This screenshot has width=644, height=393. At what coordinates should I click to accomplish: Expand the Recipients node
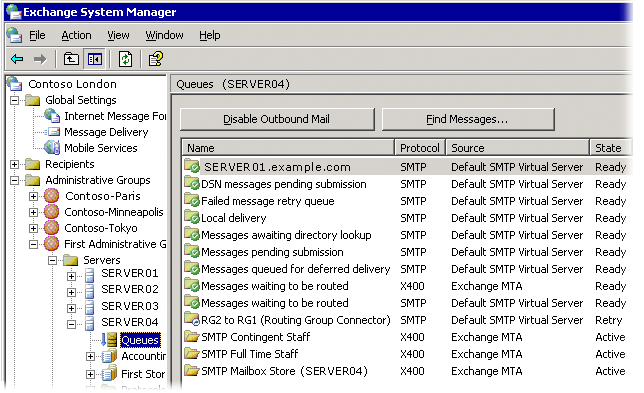coord(14,164)
